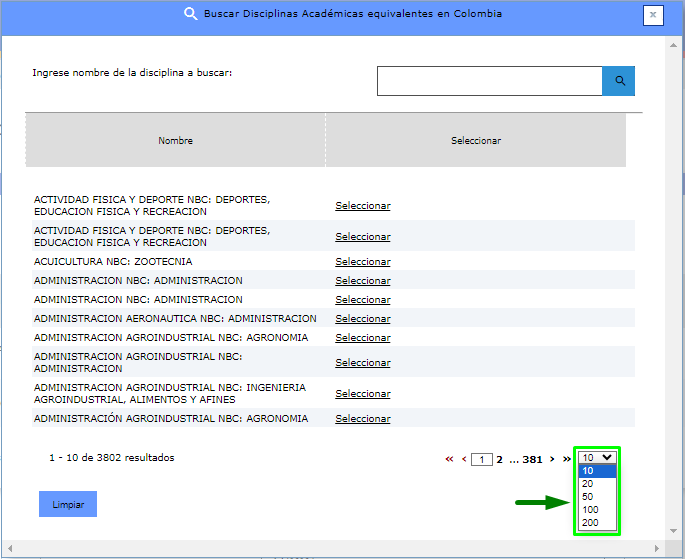Select ADMINISTRACION AERONAUTICA discipline

point(362,319)
